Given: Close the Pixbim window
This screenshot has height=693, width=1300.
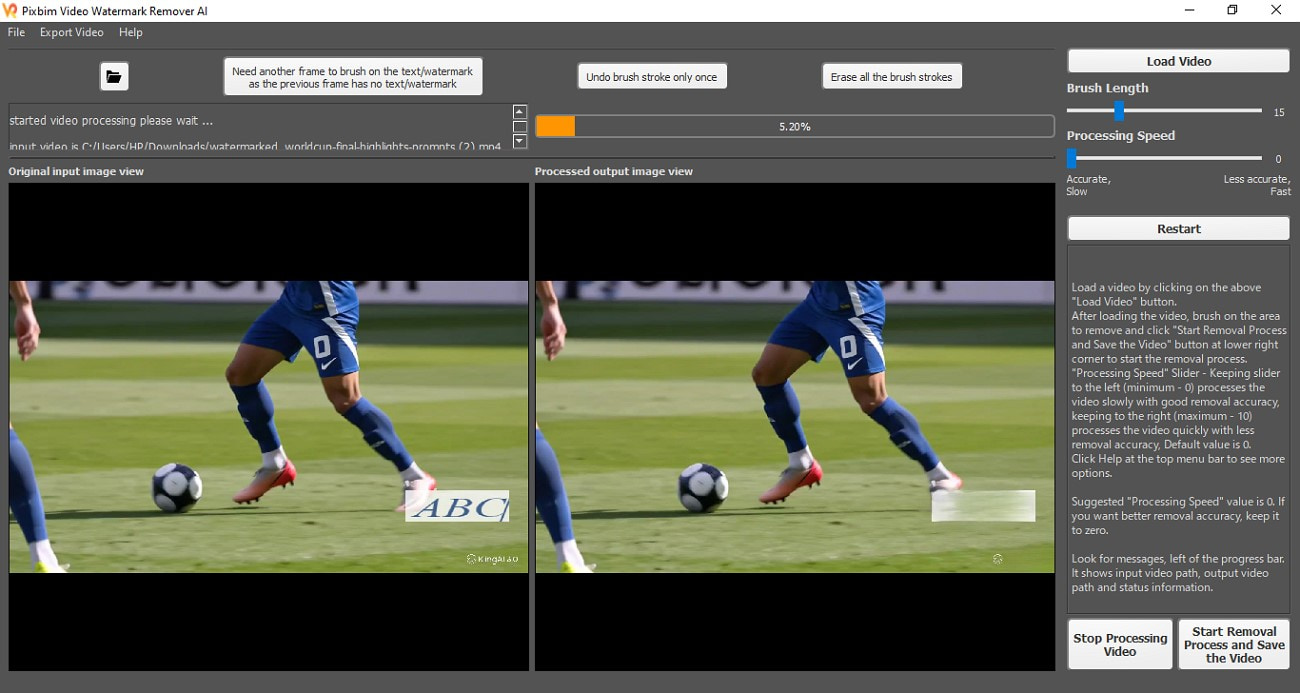Looking at the screenshot, I should click(x=1276, y=10).
